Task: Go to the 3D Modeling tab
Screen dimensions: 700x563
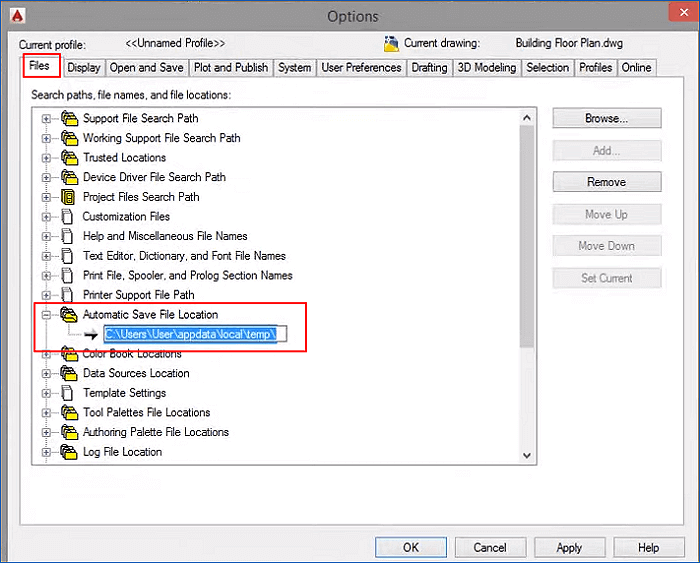Action: (487, 68)
